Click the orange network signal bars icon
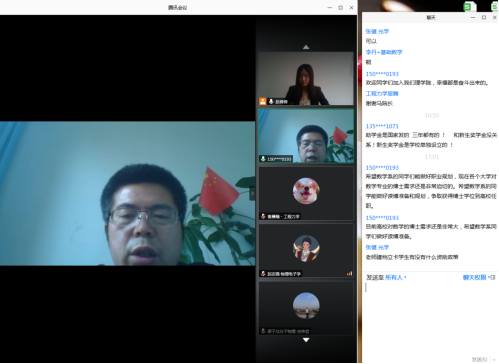Image resolution: width=499 pixels, height=364 pixels. coord(349,274)
